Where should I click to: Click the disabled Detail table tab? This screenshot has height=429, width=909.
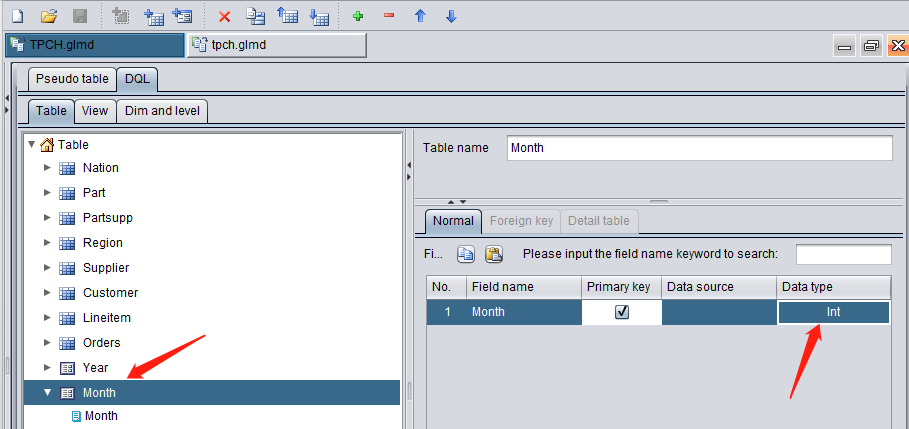[599, 221]
